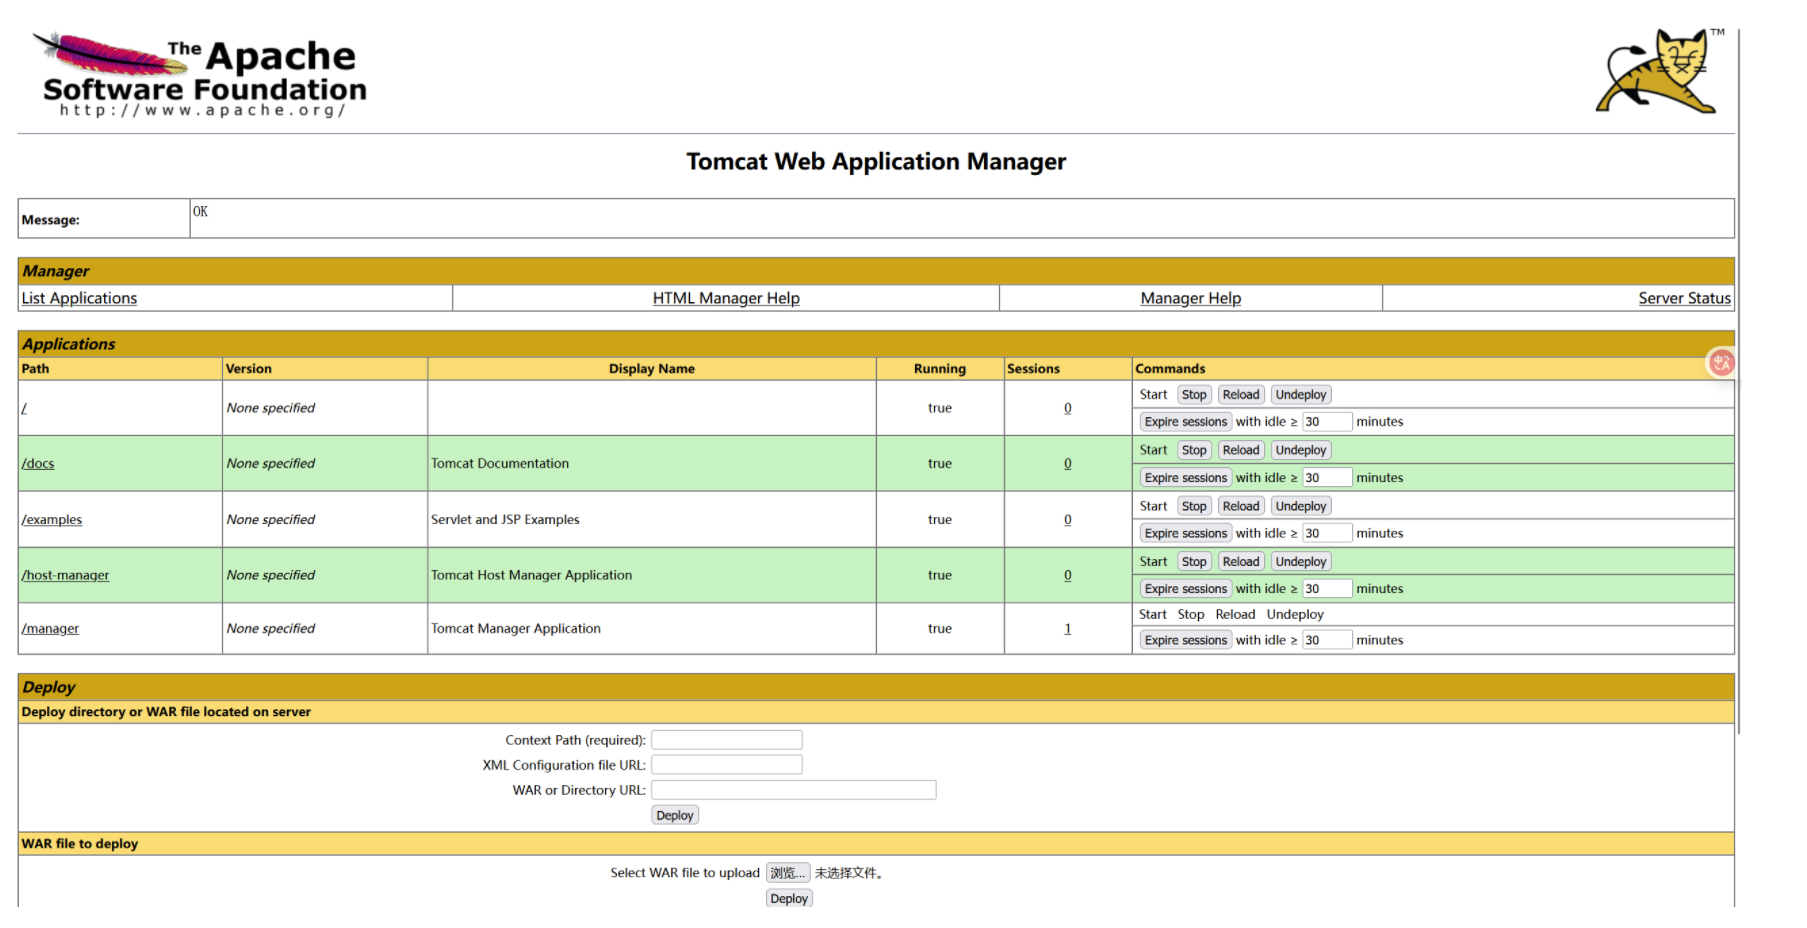Reload the /examples application
1807x928 pixels.
pyautogui.click(x=1241, y=507)
